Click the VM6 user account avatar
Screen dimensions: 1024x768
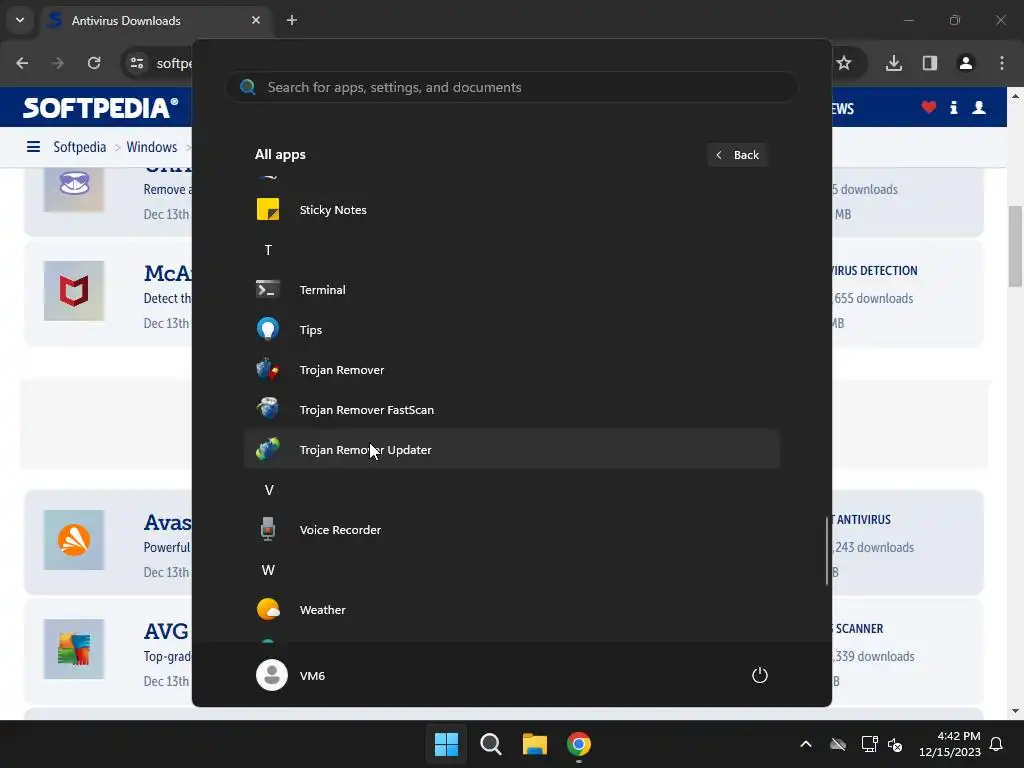[x=272, y=675]
